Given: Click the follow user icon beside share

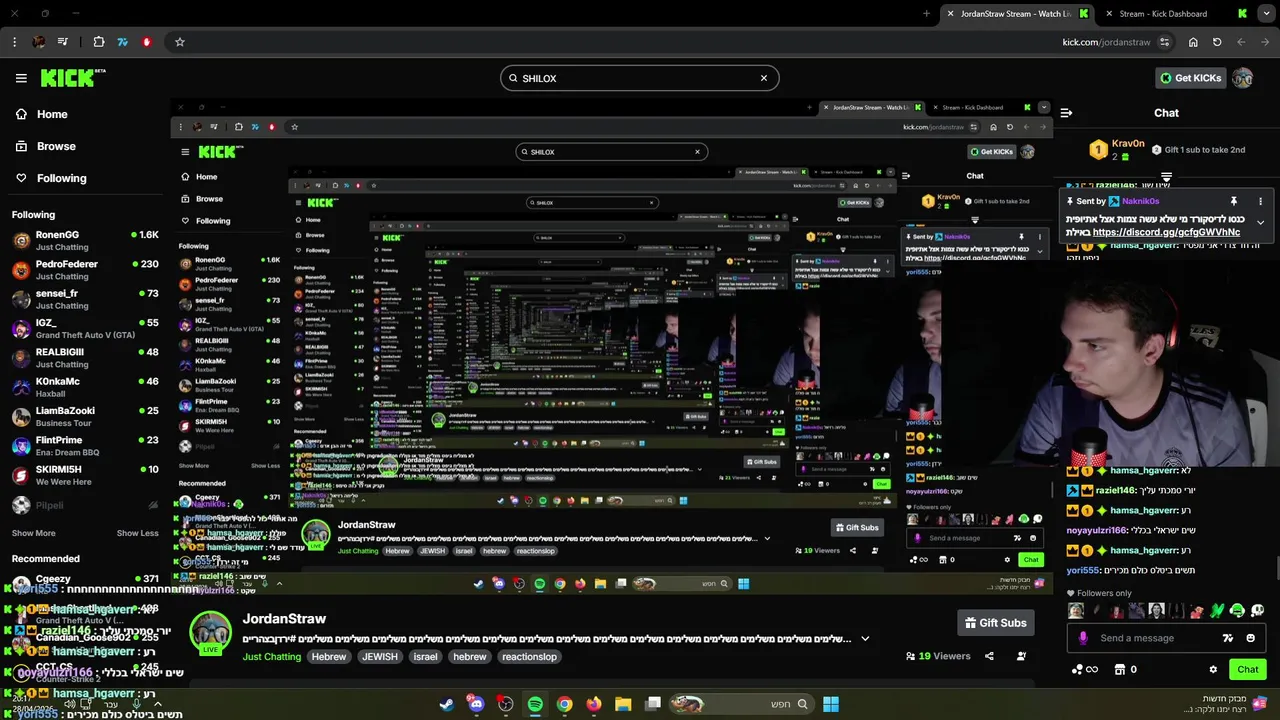Looking at the screenshot, I should click(1021, 656).
